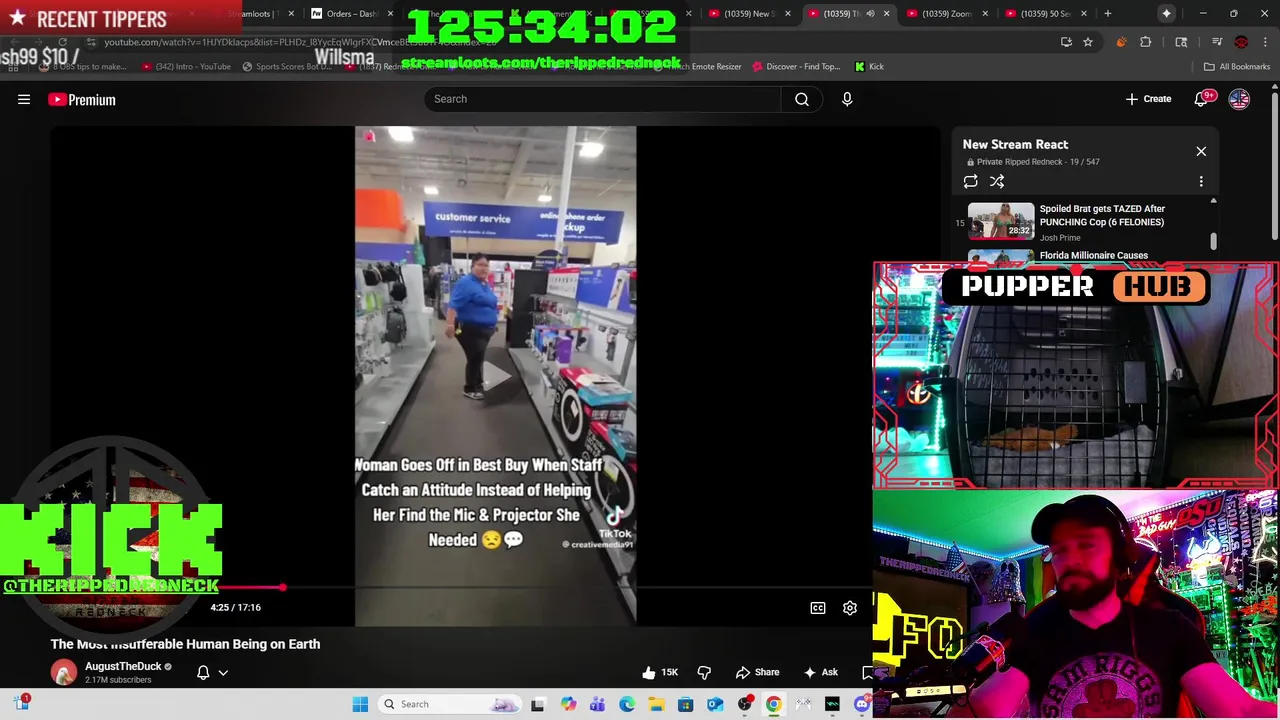This screenshot has width=1280, height=720.
Task: Click the Windows taskbar Search box
Action: pos(450,704)
